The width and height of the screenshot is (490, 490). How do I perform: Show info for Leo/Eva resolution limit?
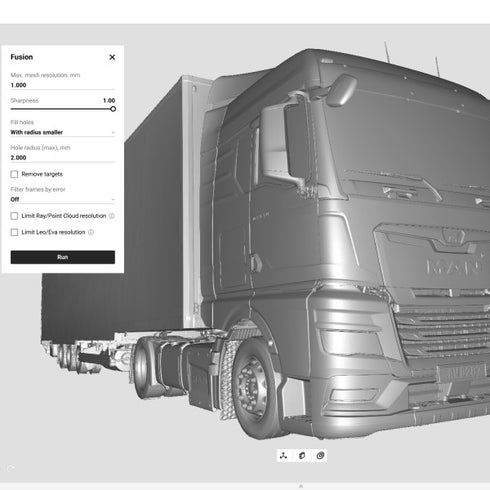[x=91, y=232]
